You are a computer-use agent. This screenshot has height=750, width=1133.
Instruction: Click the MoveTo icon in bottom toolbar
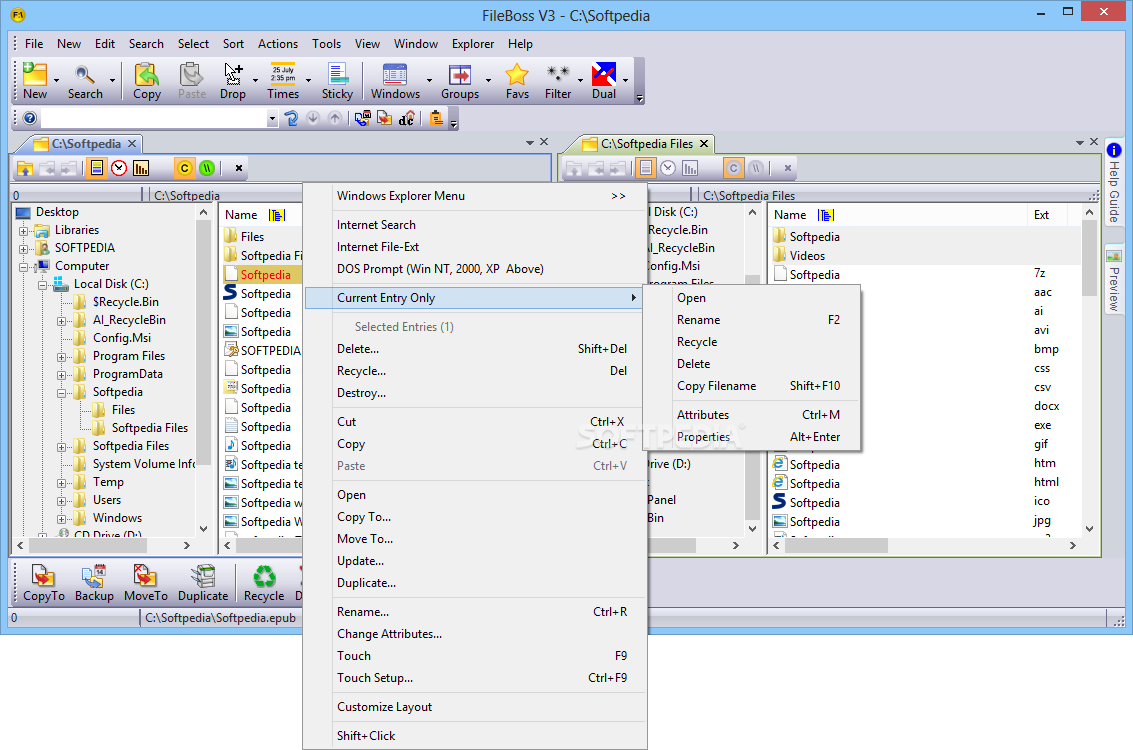[x=145, y=576]
